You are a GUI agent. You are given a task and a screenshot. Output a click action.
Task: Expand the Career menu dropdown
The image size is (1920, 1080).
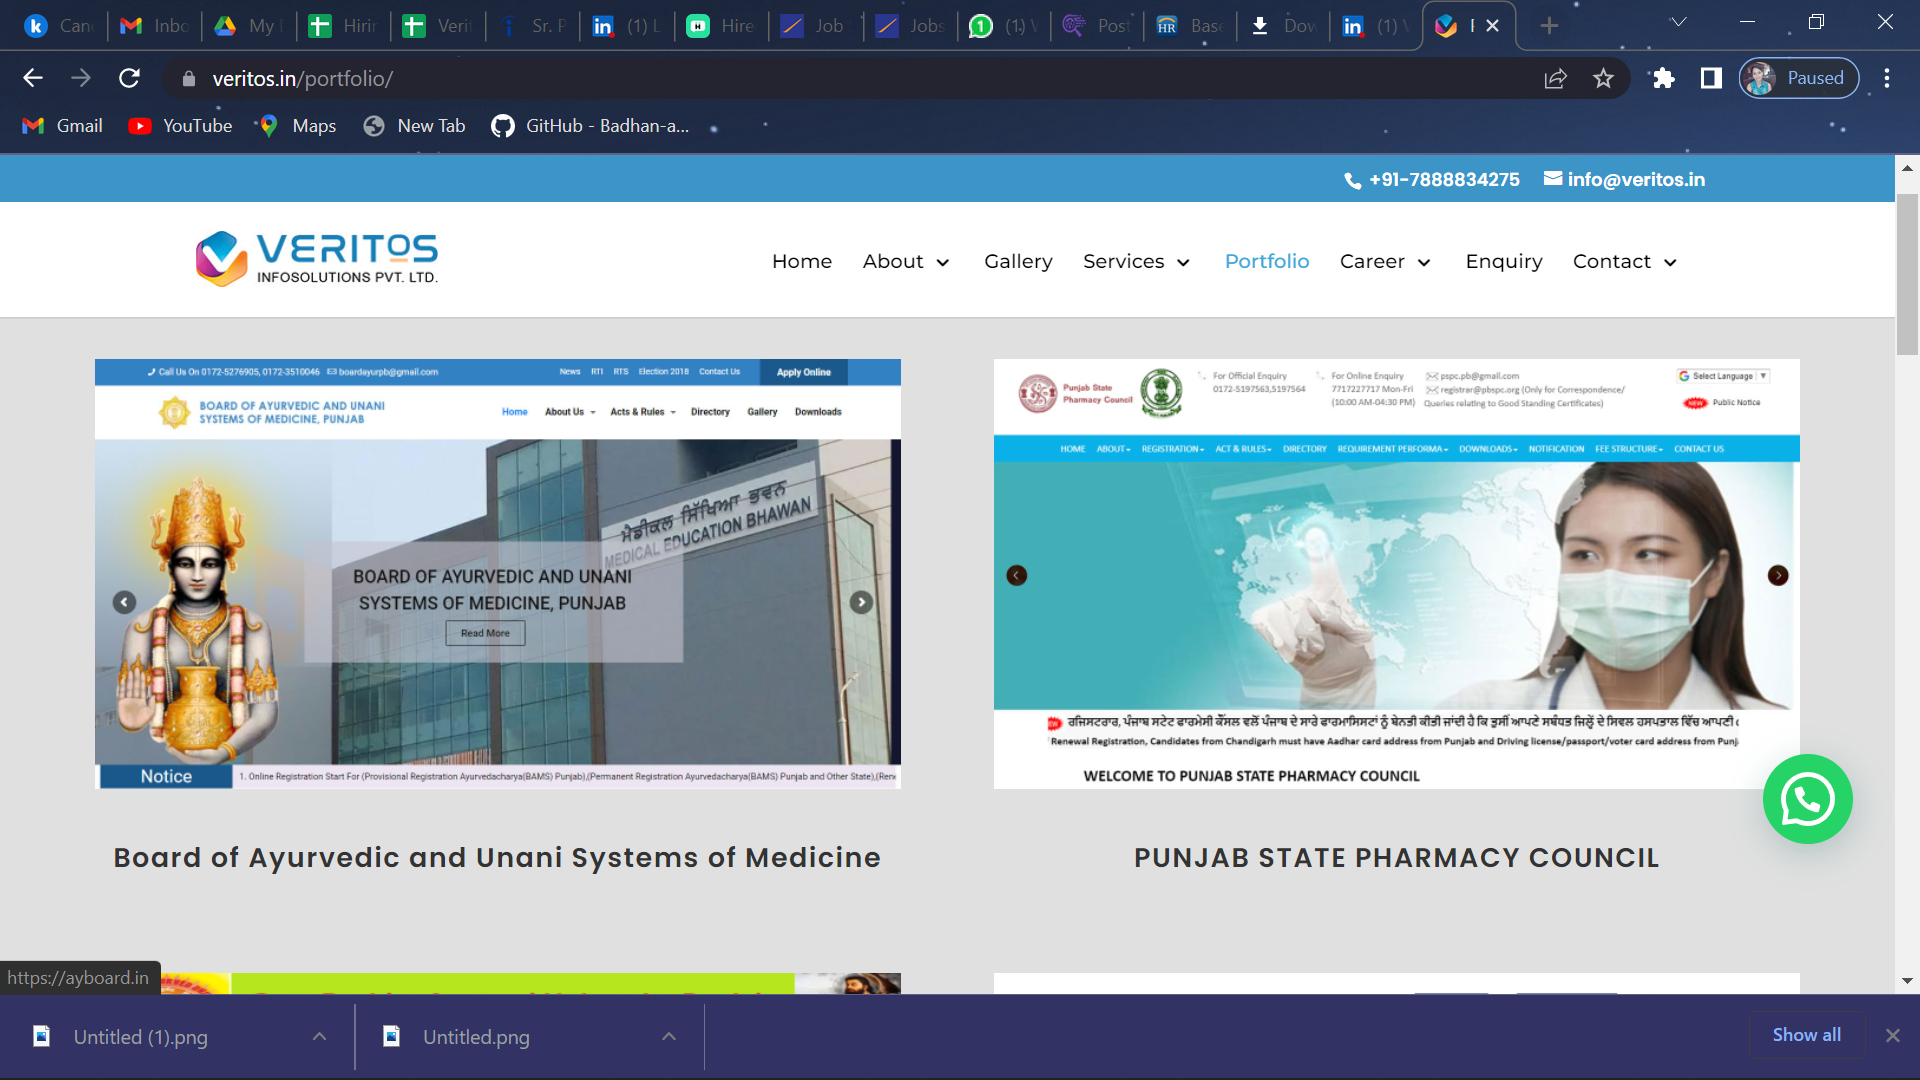[1386, 261]
